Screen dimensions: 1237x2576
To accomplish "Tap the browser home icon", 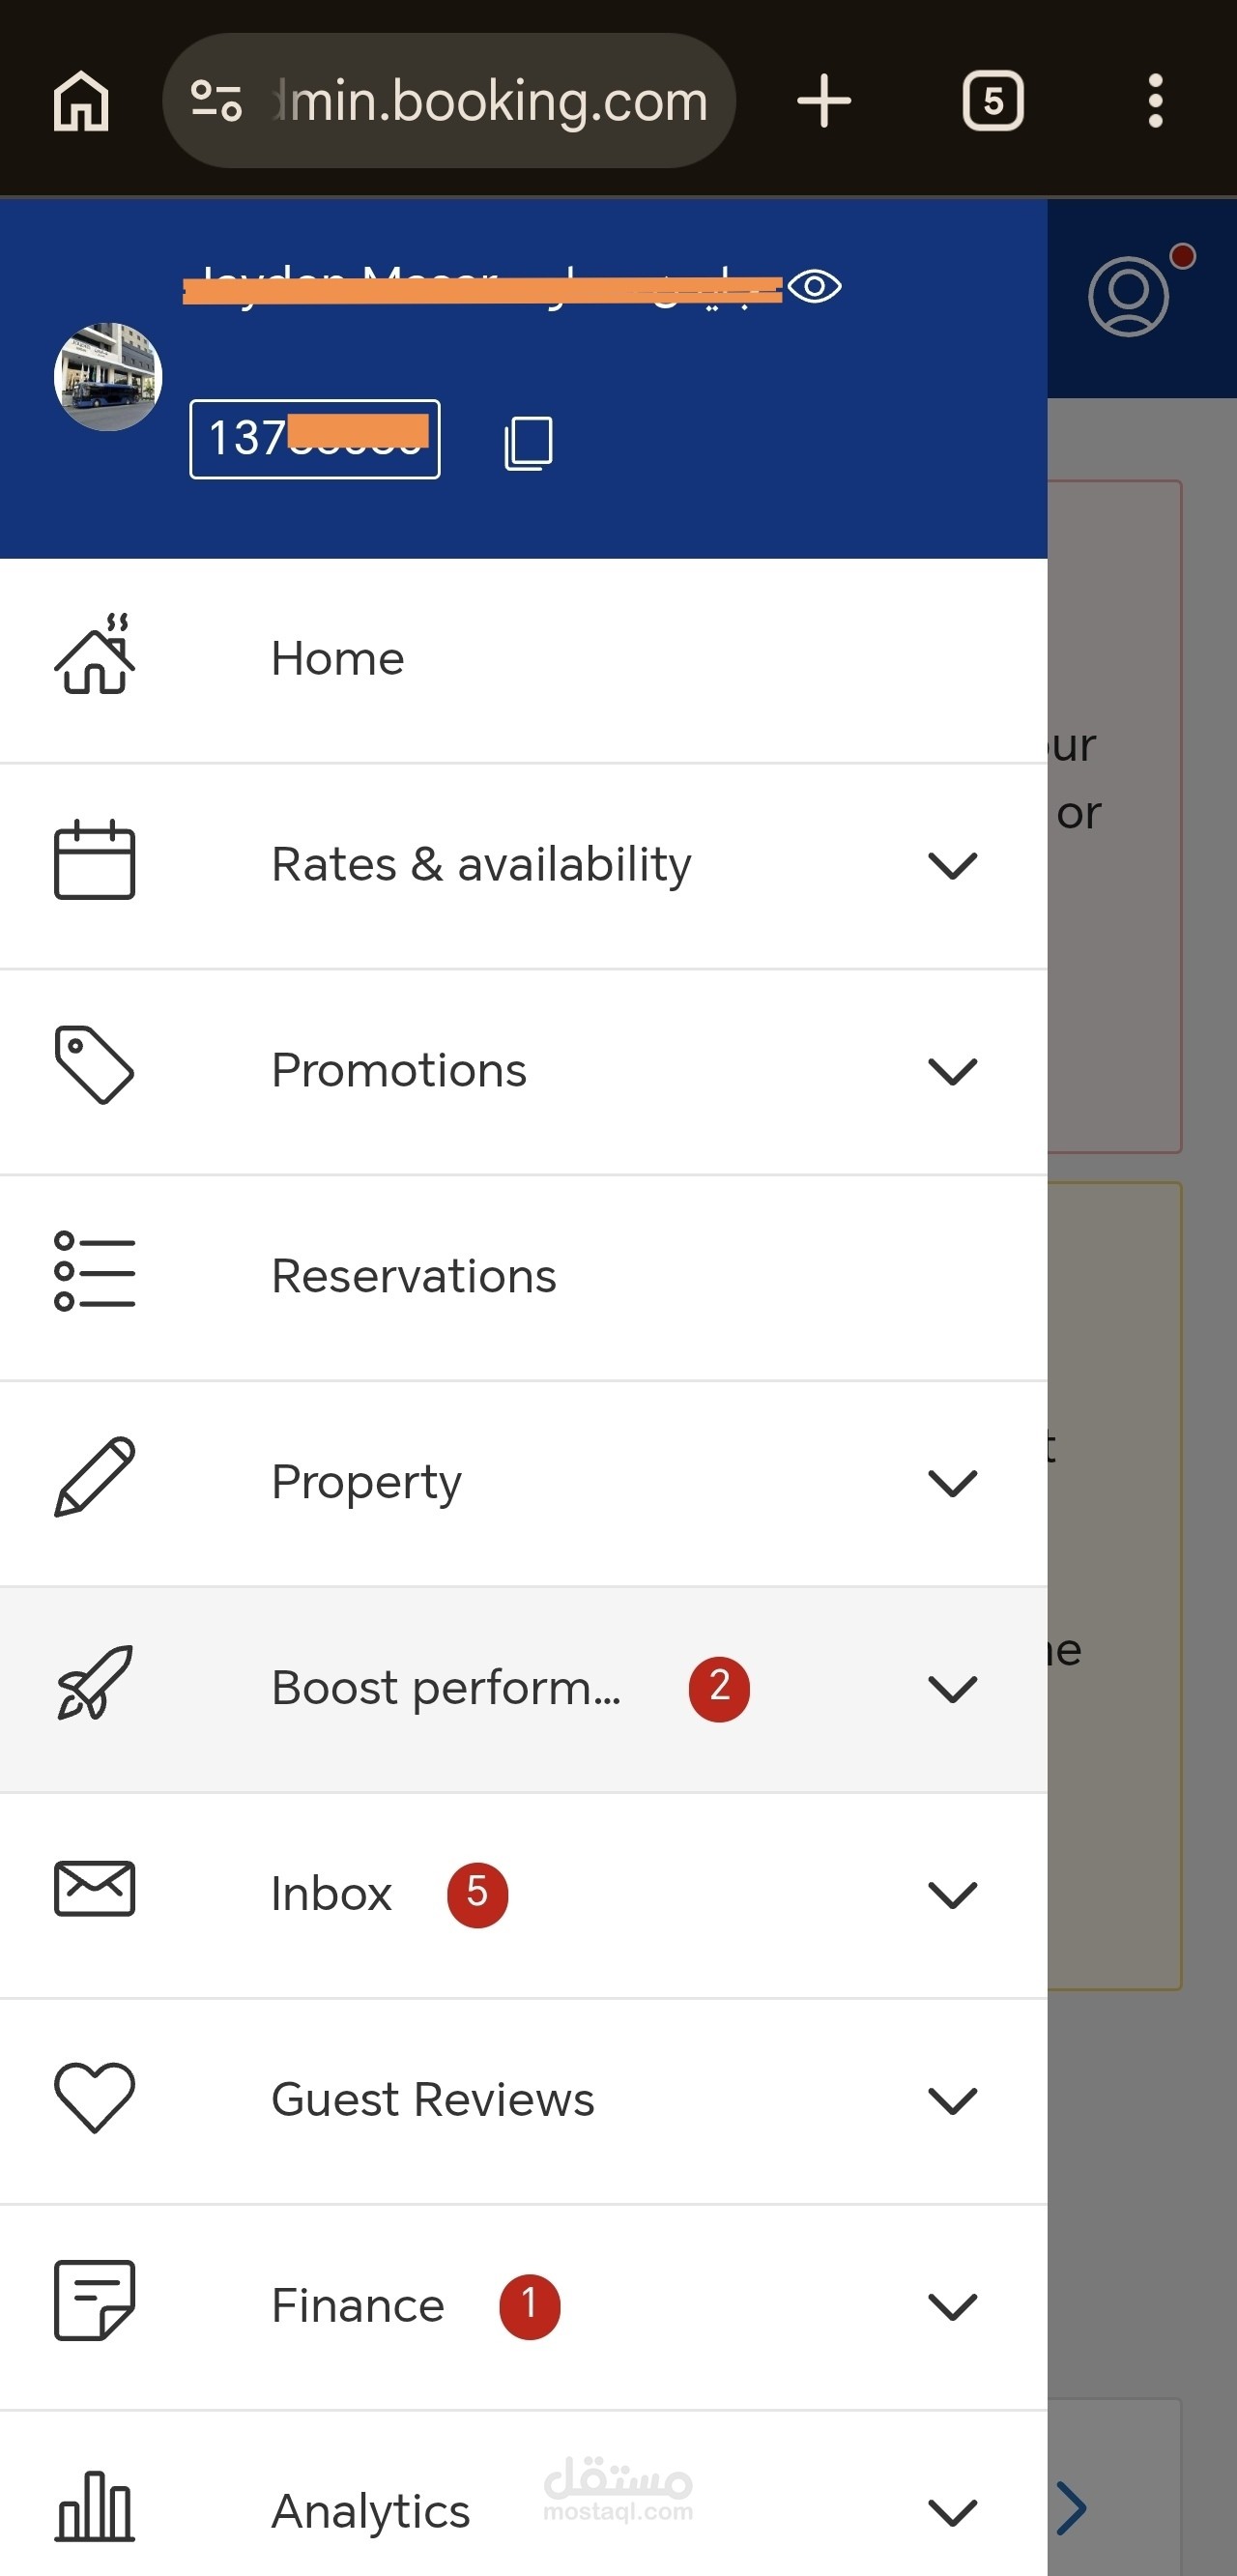I will (x=81, y=101).
